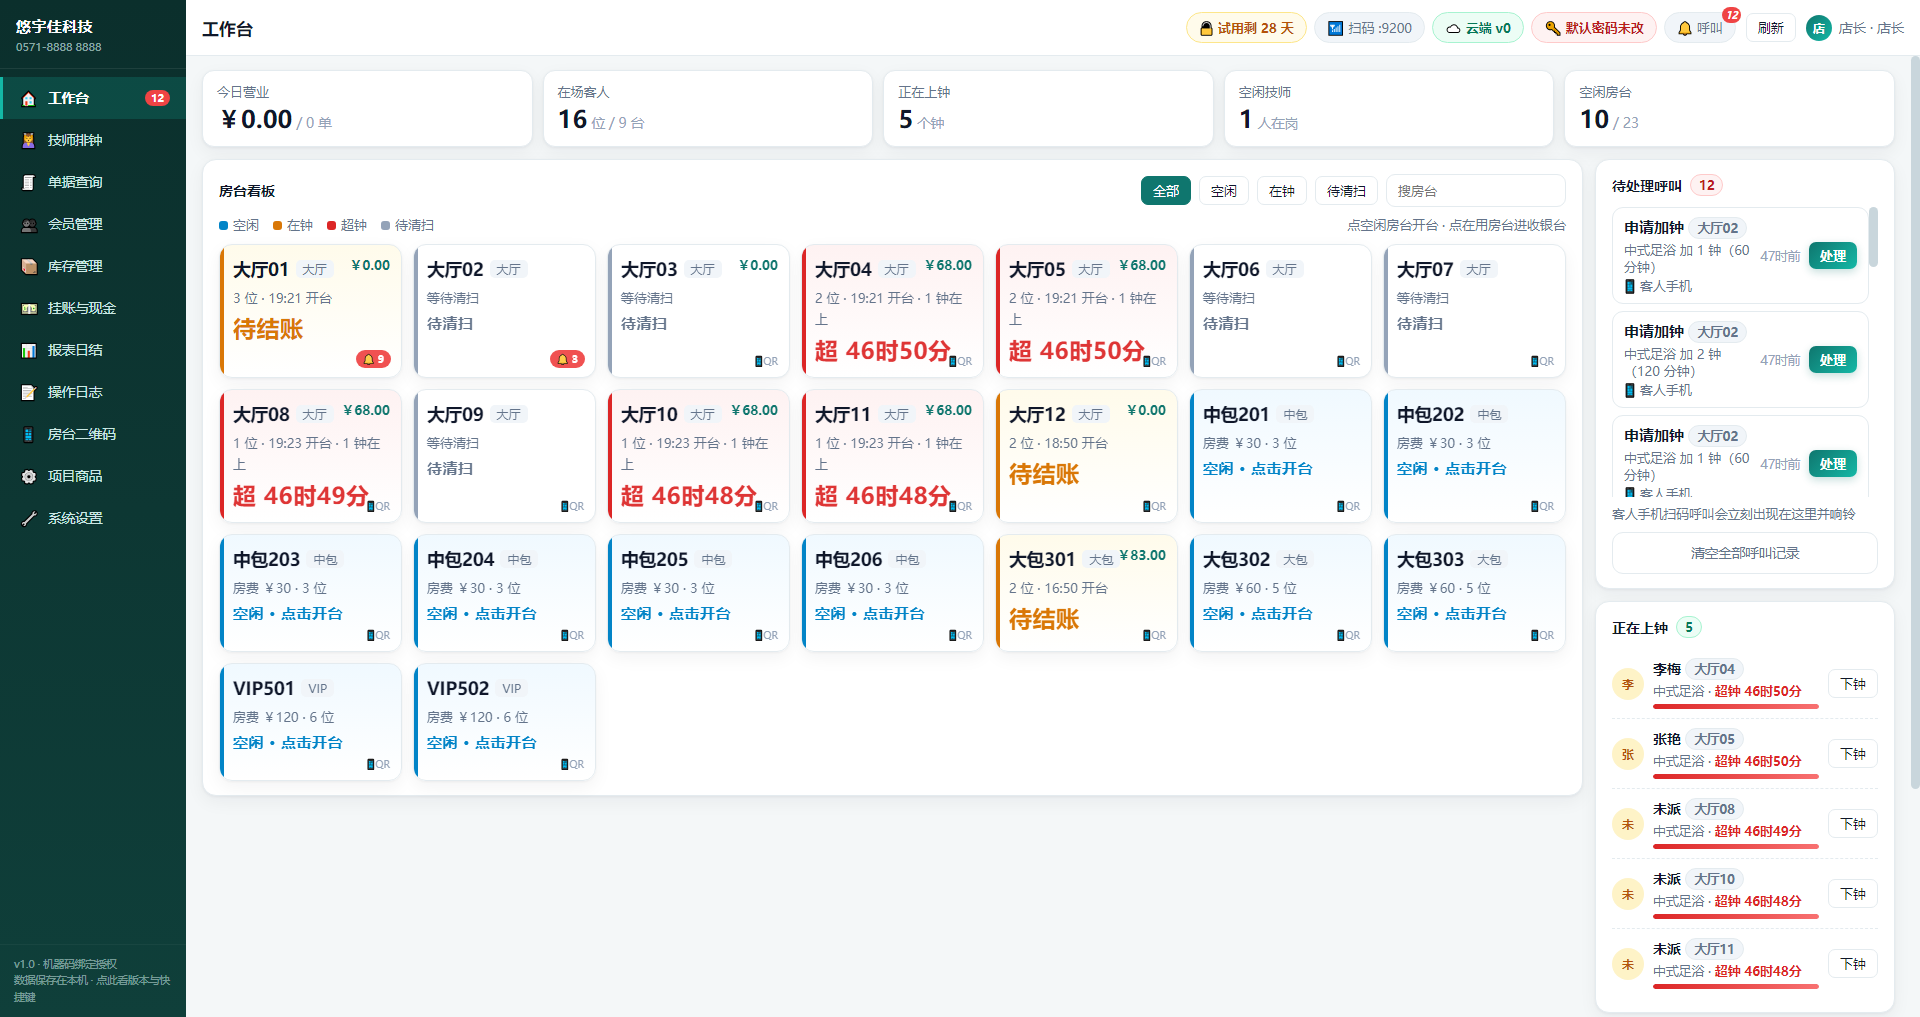Open overtime room 大厅08 card

310,456
